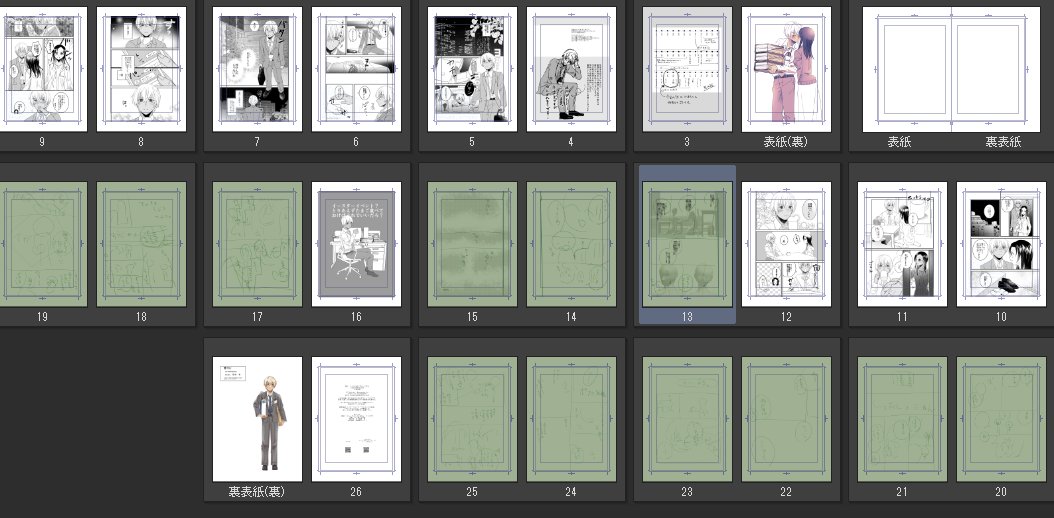Select page 3 thumbnail

(687, 69)
